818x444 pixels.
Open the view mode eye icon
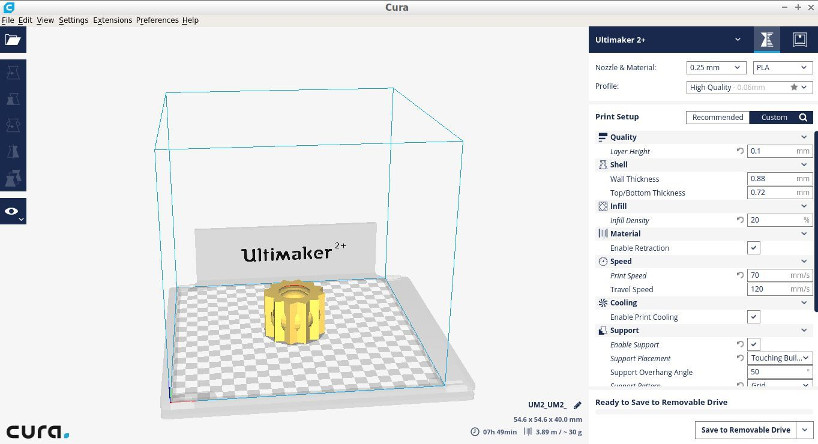pyautogui.click(x=13, y=211)
